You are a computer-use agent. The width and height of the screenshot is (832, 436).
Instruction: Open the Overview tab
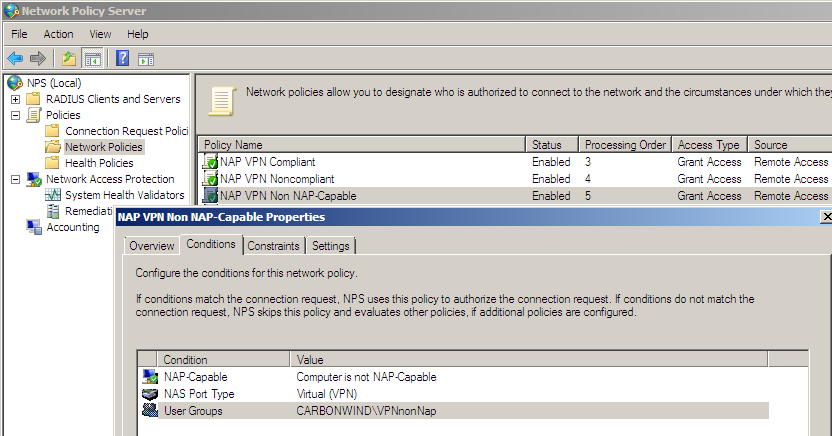click(152, 246)
